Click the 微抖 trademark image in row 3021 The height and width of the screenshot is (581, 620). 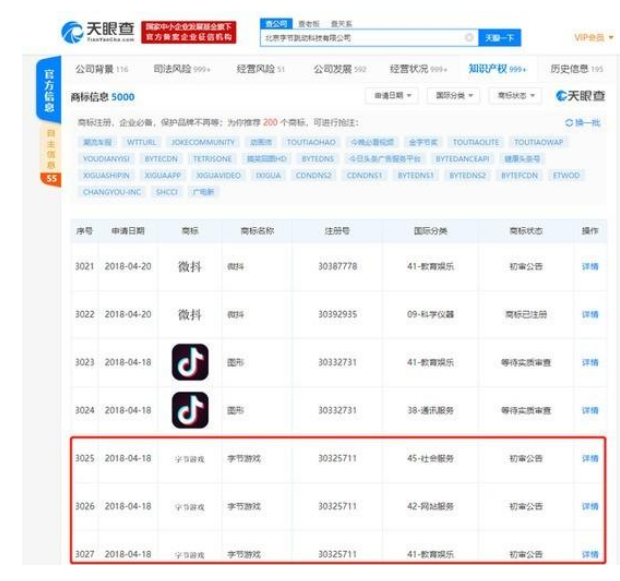(190, 267)
